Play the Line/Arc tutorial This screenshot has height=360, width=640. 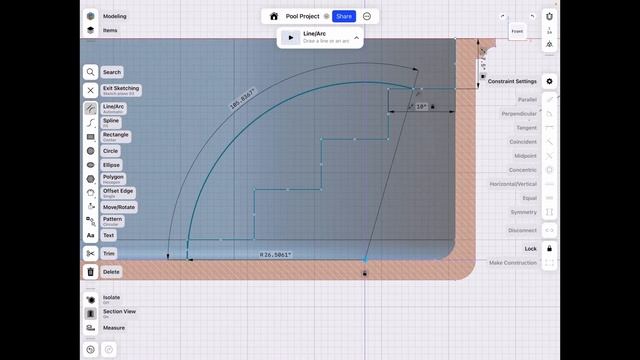pyautogui.click(x=291, y=38)
